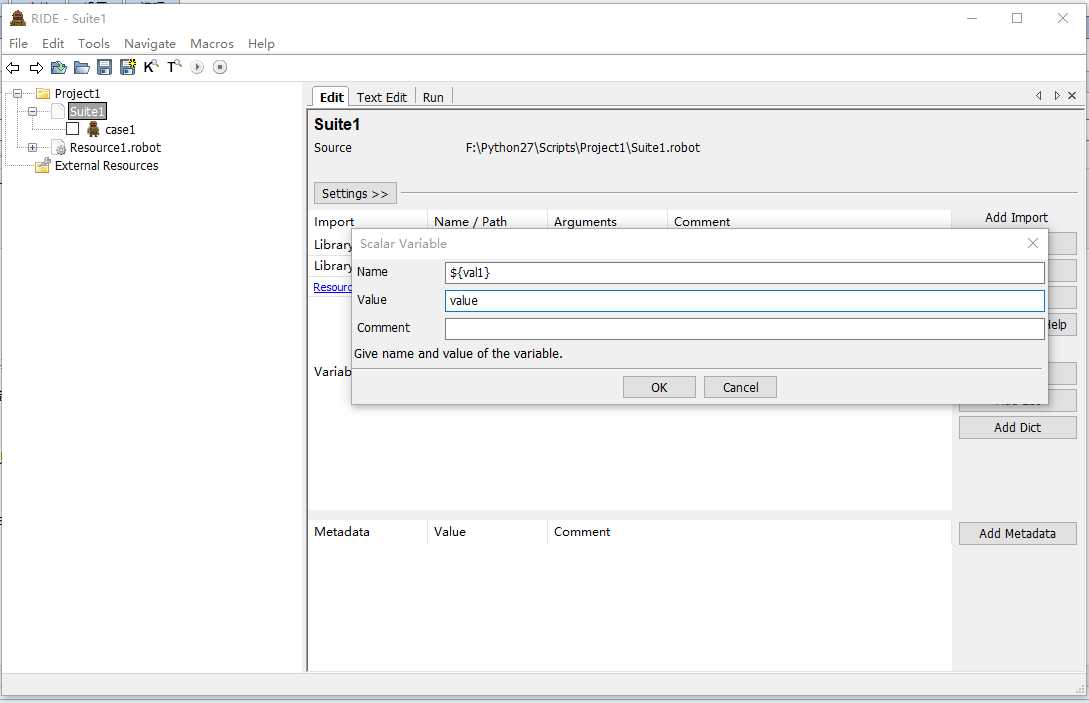Open the Resource link in the import list
Screen dimensions: 1089x703
[x=333, y=287]
